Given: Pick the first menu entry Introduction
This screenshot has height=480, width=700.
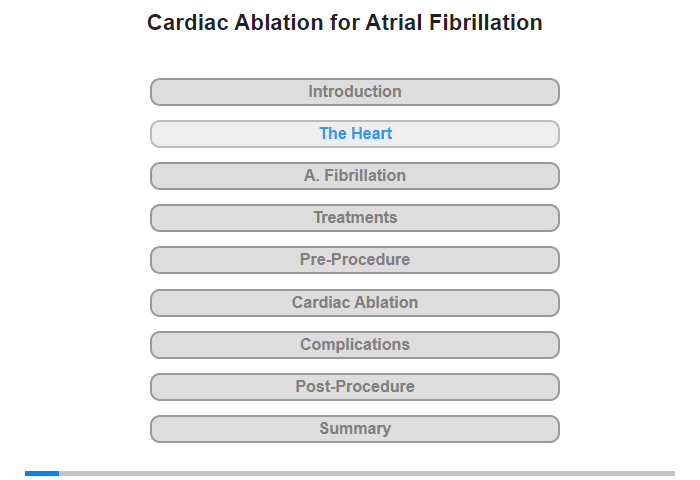Looking at the screenshot, I should 354,92.
